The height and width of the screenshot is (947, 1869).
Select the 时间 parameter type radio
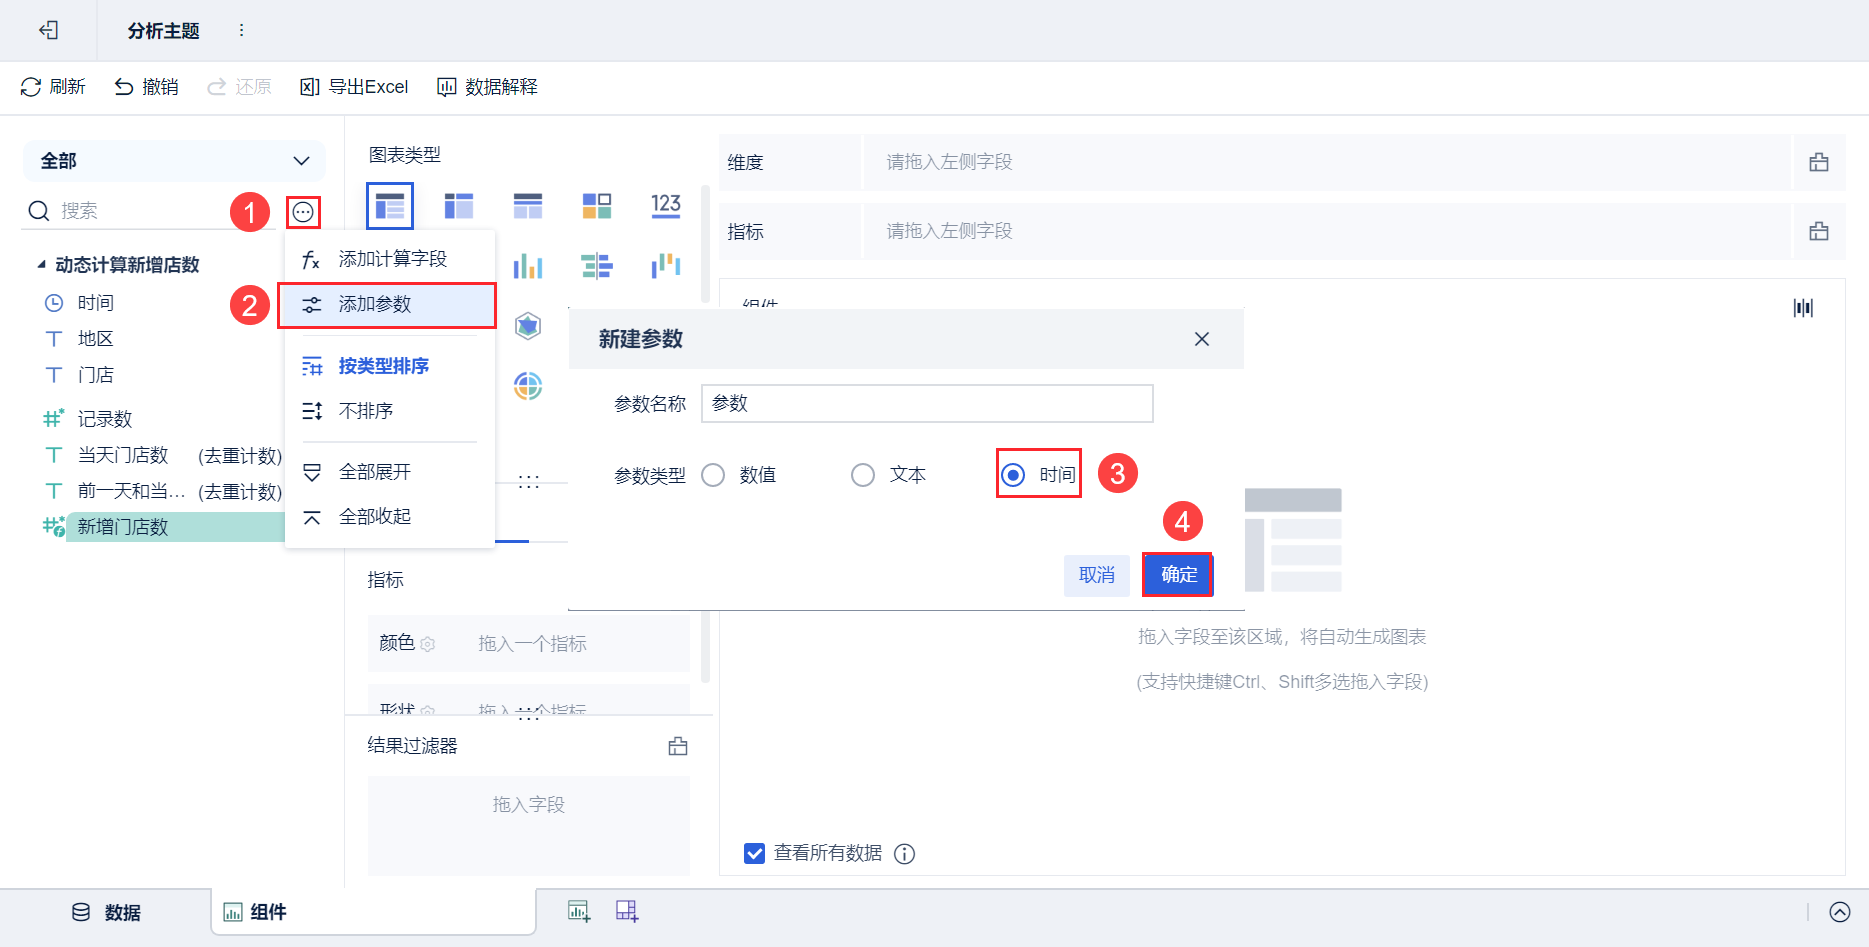point(1013,475)
